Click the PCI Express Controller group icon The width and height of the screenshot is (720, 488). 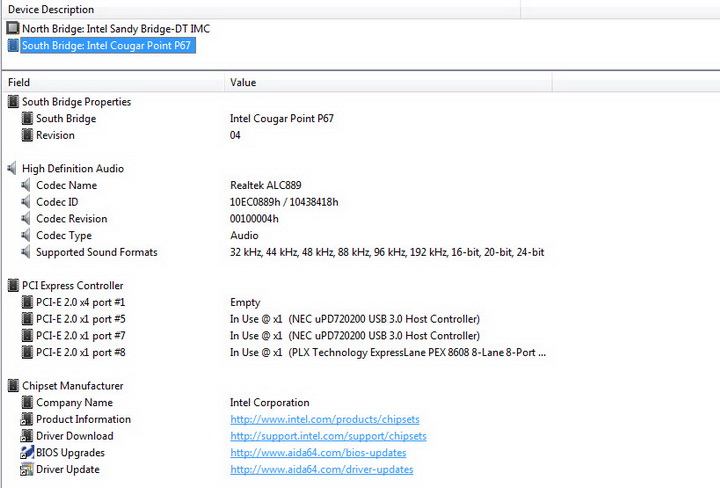pos(13,286)
